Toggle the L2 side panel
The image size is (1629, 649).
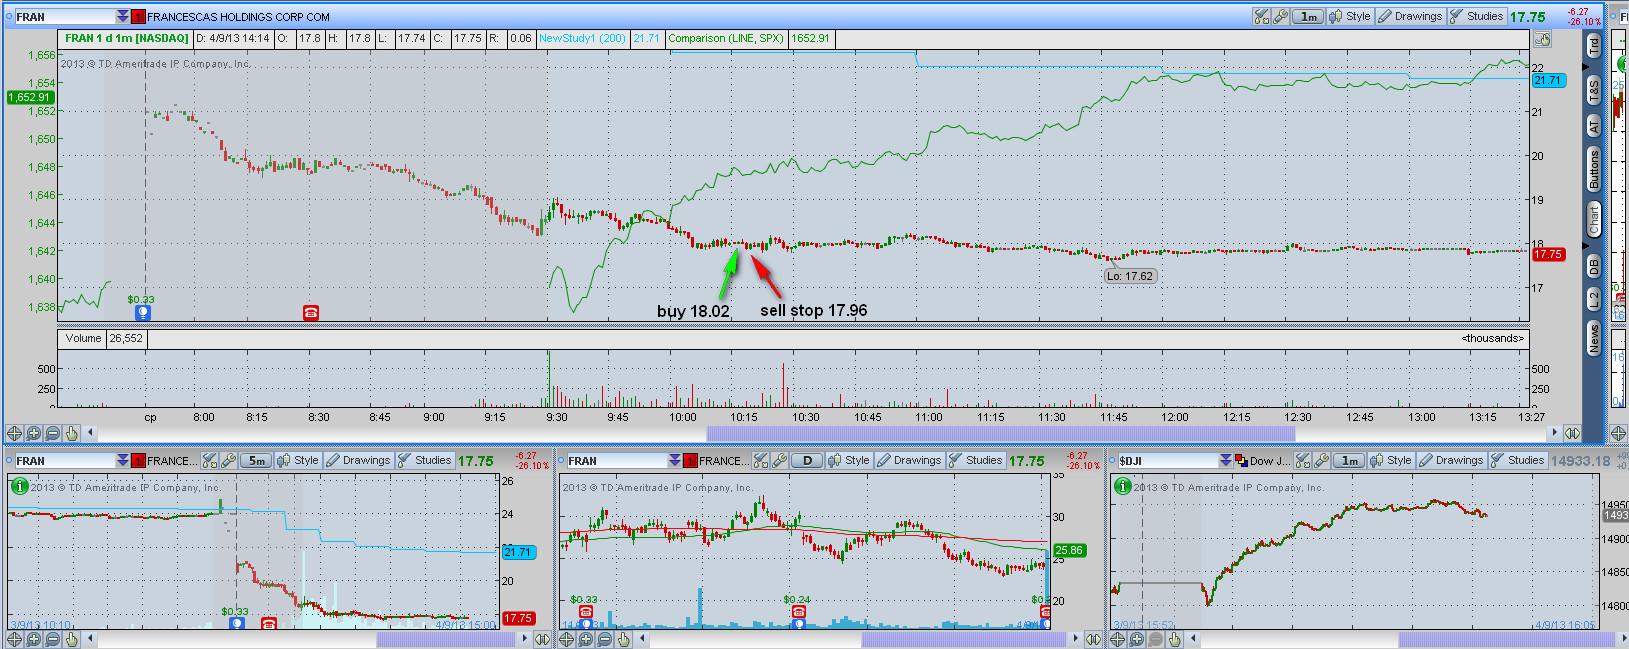coord(1594,297)
